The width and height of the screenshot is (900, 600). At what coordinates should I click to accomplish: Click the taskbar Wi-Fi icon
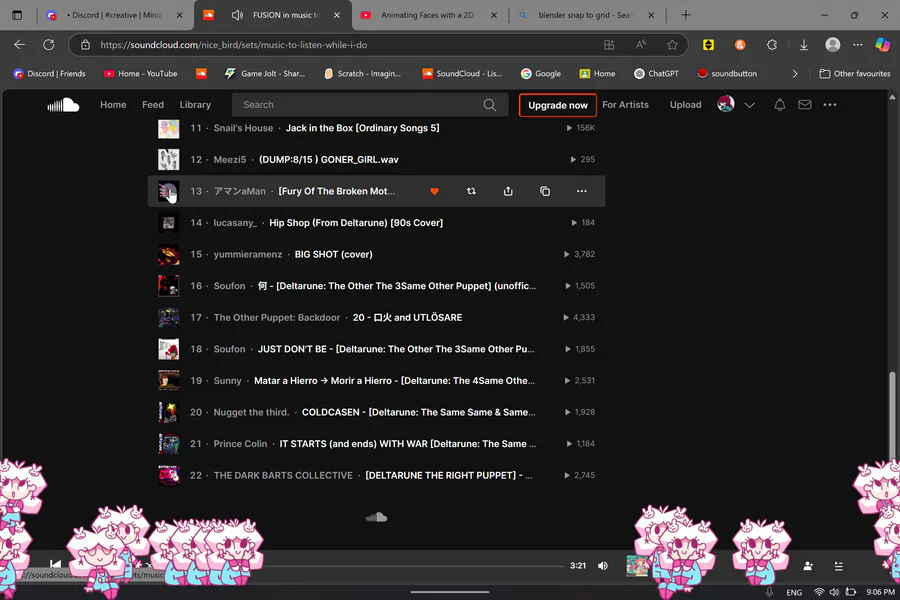pos(819,592)
